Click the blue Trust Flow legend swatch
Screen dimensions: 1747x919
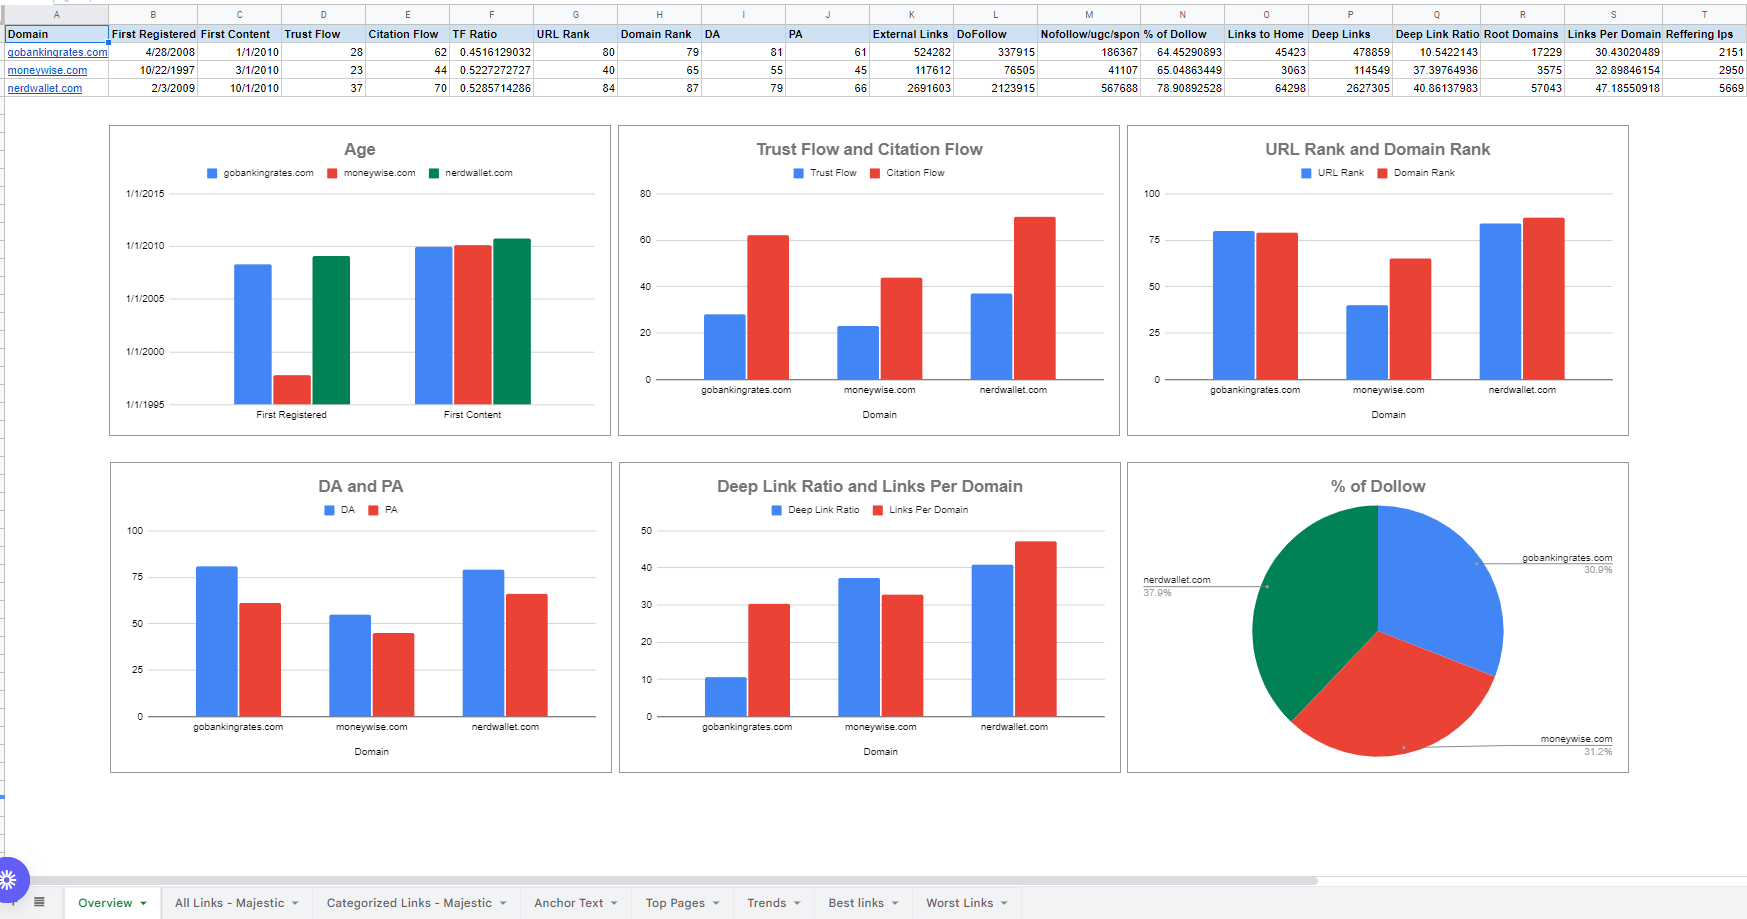click(x=798, y=172)
